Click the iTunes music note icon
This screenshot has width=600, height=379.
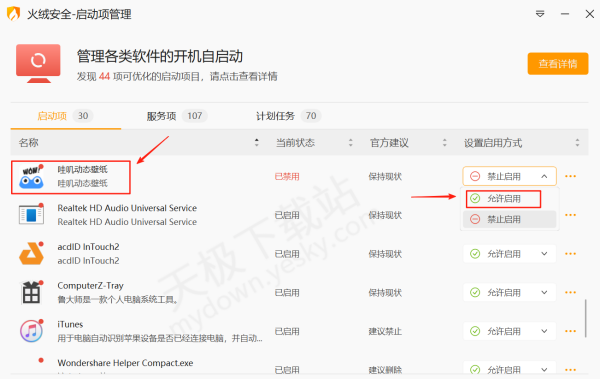31,331
